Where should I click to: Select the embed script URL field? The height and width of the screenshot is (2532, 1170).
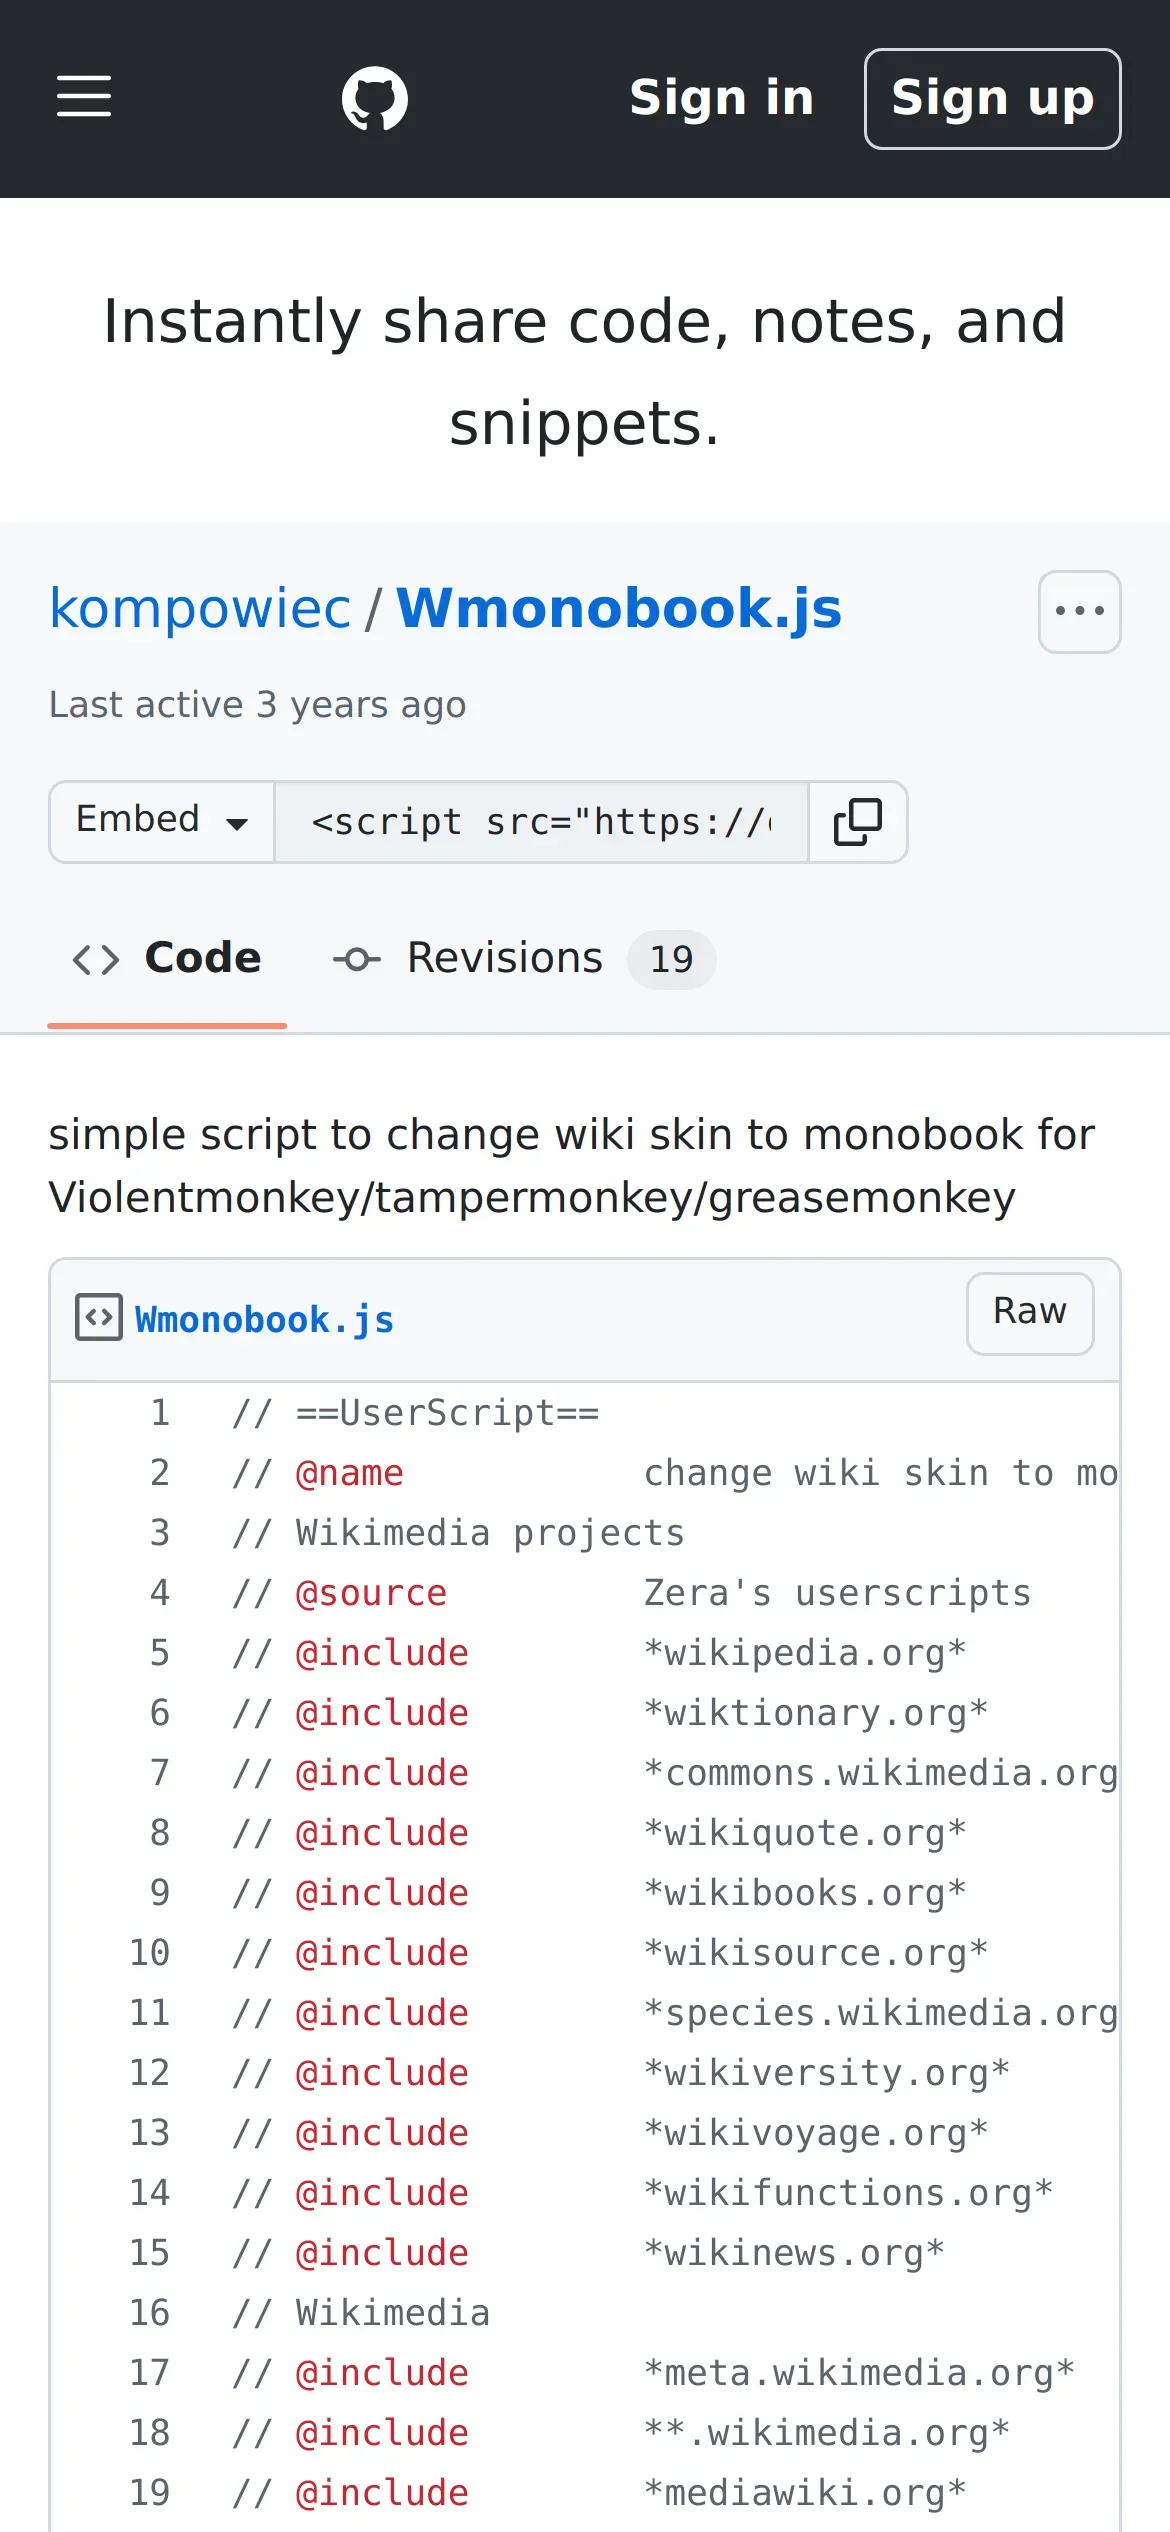(x=541, y=822)
